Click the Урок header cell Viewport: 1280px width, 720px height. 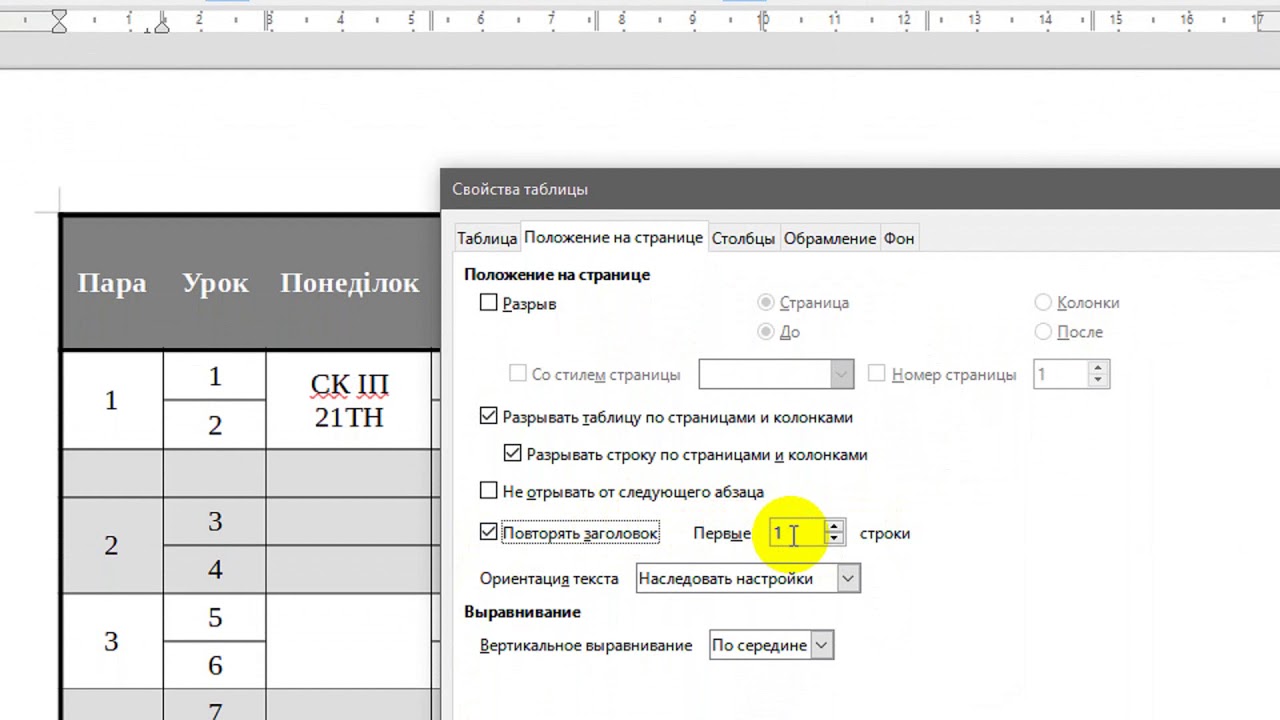[215, 283]
